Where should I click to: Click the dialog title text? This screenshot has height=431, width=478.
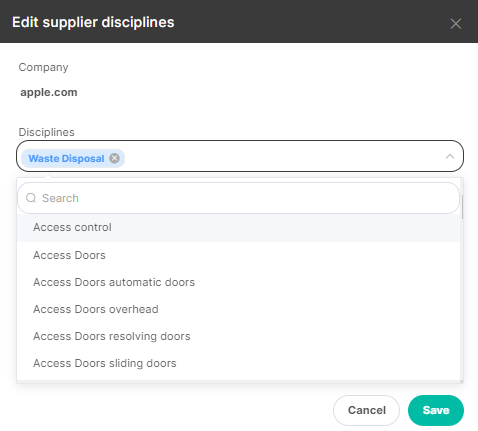click(93, 23)
